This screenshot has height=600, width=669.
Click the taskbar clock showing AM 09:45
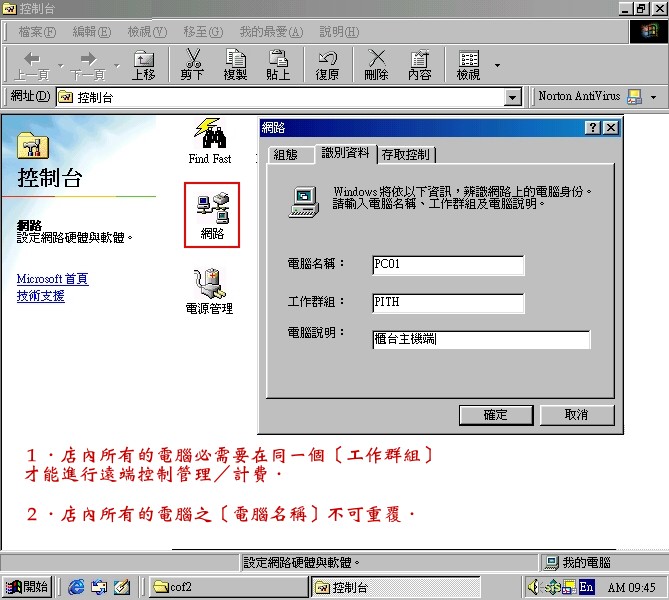click(x=631, y=588)
